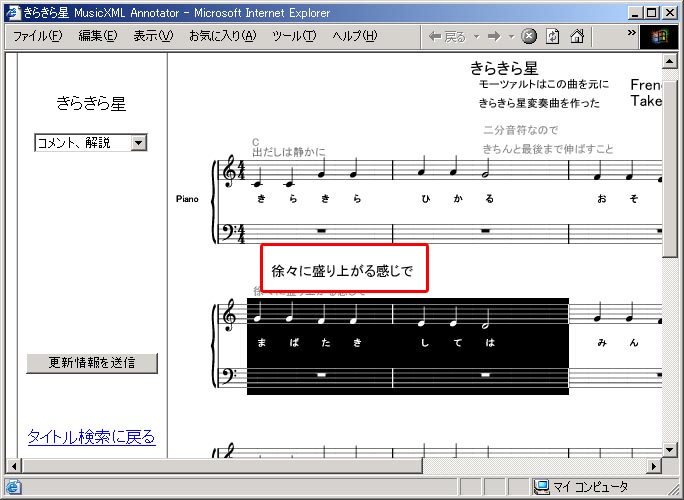Click the lyric ま in highlighted measure

coord(261,342)
